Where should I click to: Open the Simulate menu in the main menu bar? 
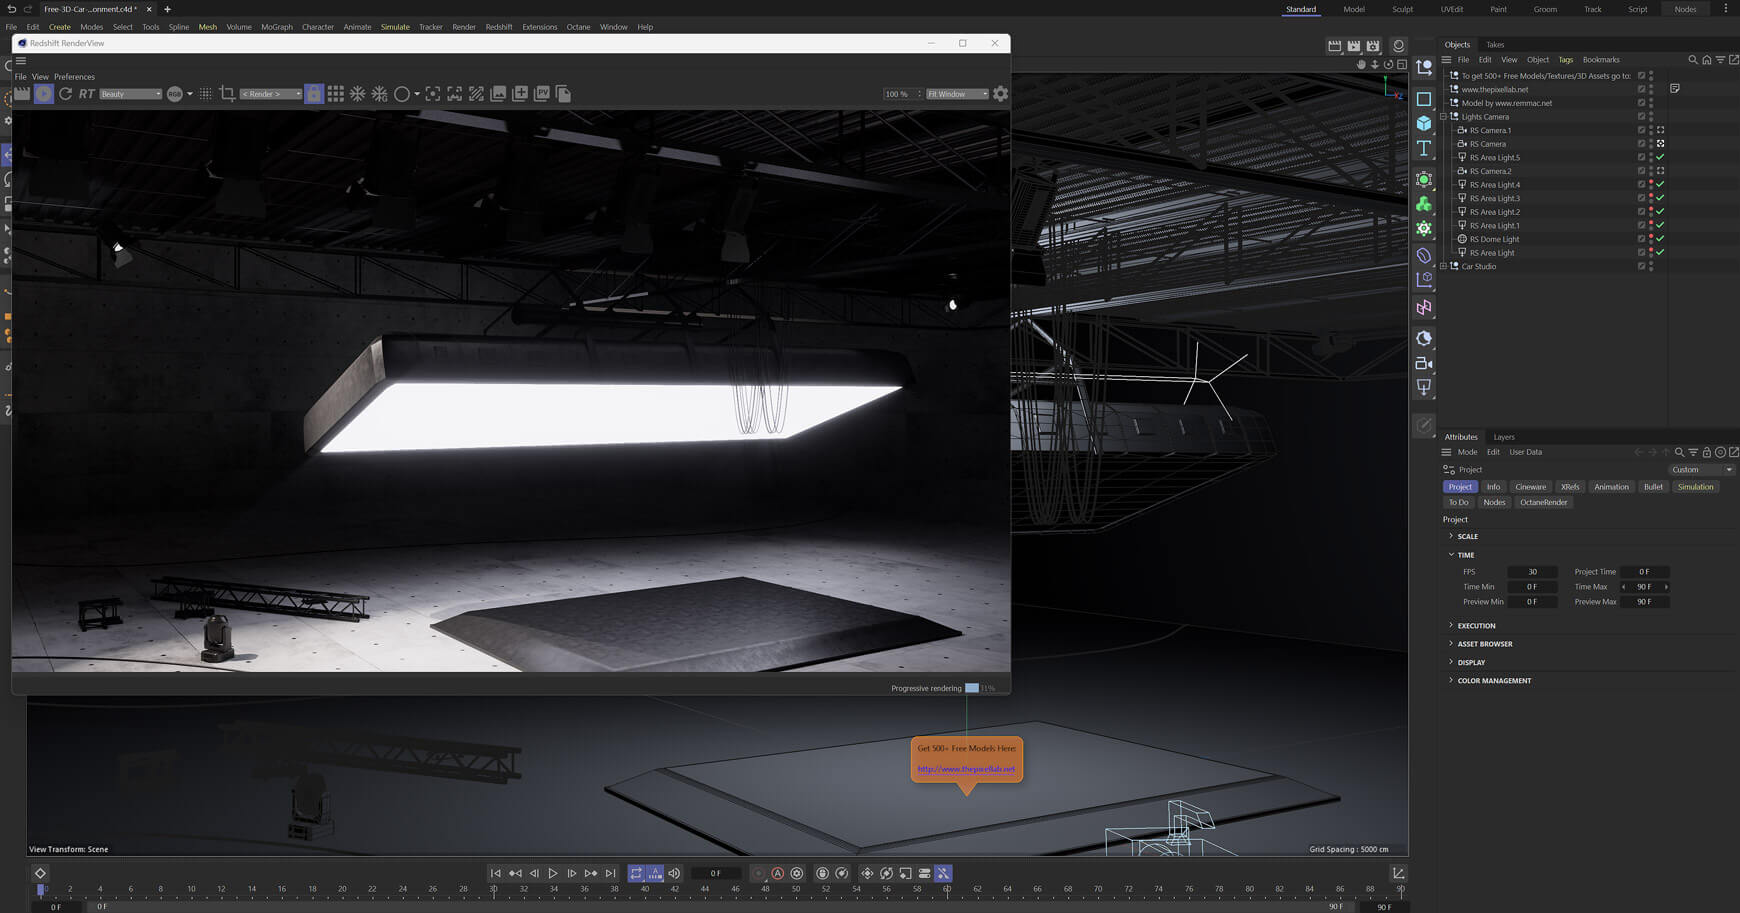pyautogui.click(x=395, y=27)
